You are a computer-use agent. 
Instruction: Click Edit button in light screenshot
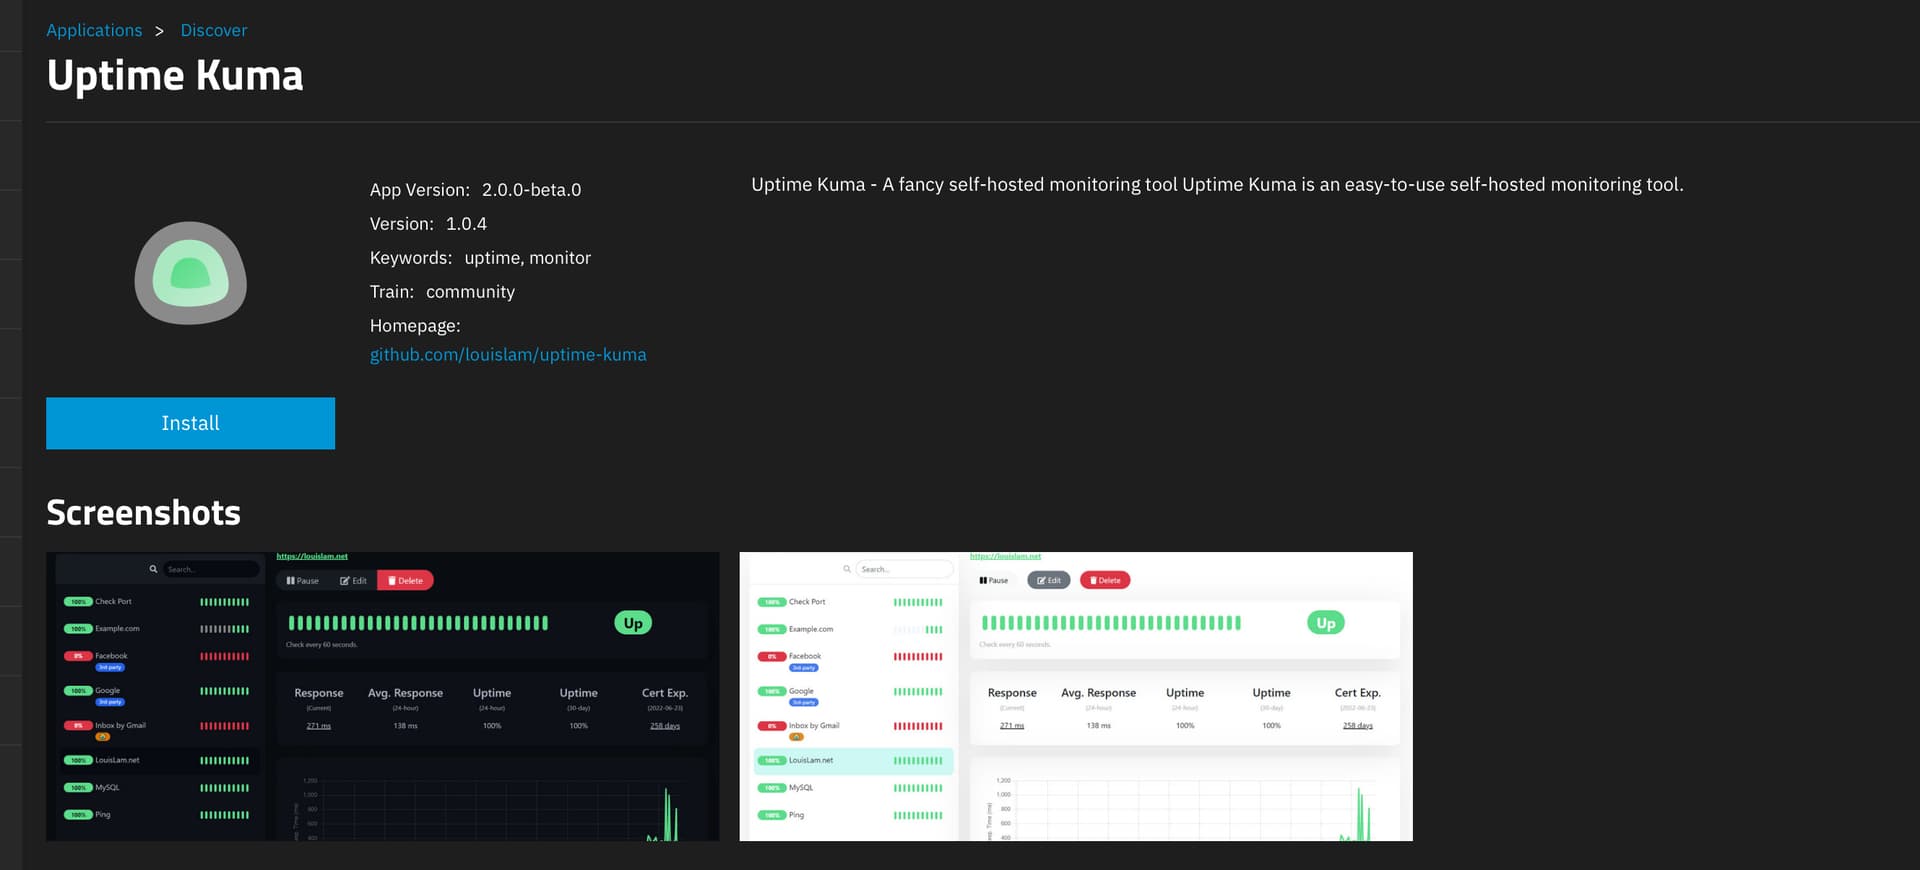tap(1048, 581)
